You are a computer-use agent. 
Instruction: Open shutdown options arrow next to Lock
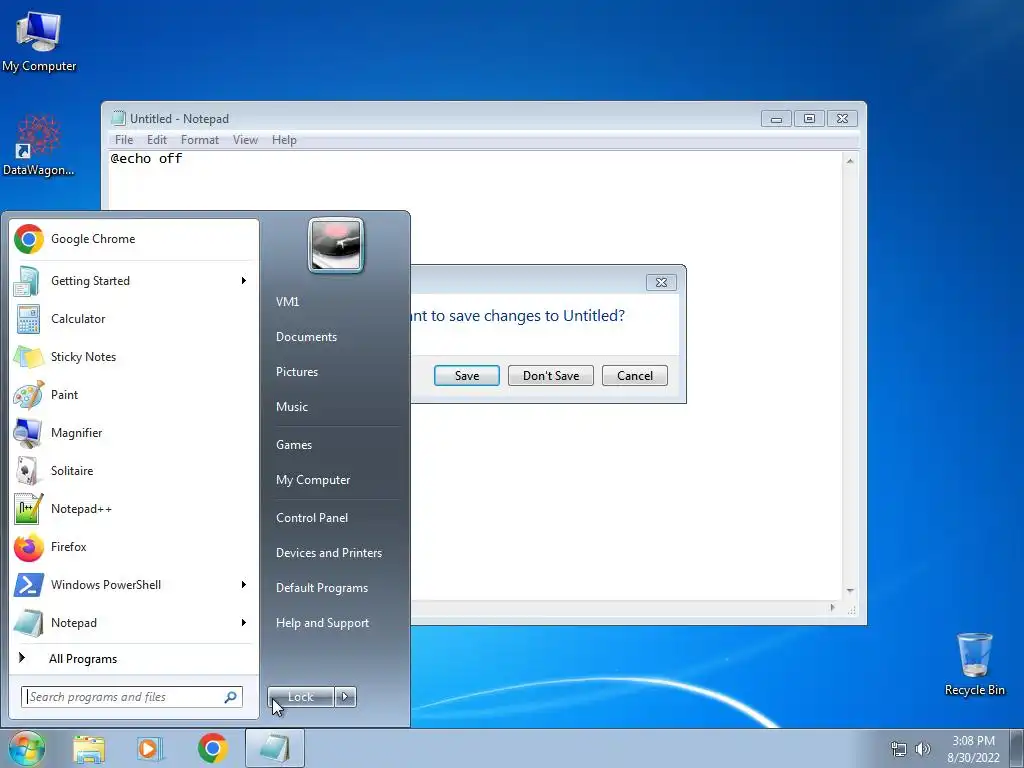[345, 697]
